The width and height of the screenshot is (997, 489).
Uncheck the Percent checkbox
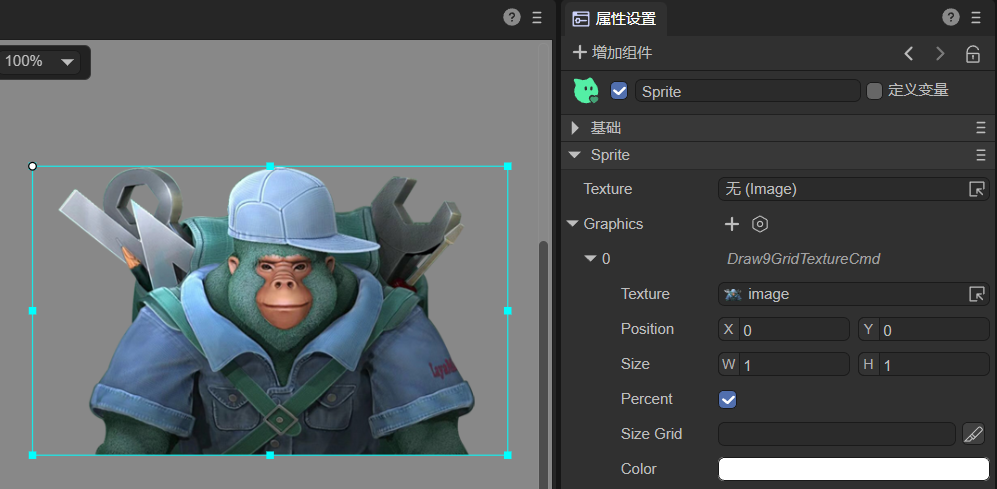[727, 399]
